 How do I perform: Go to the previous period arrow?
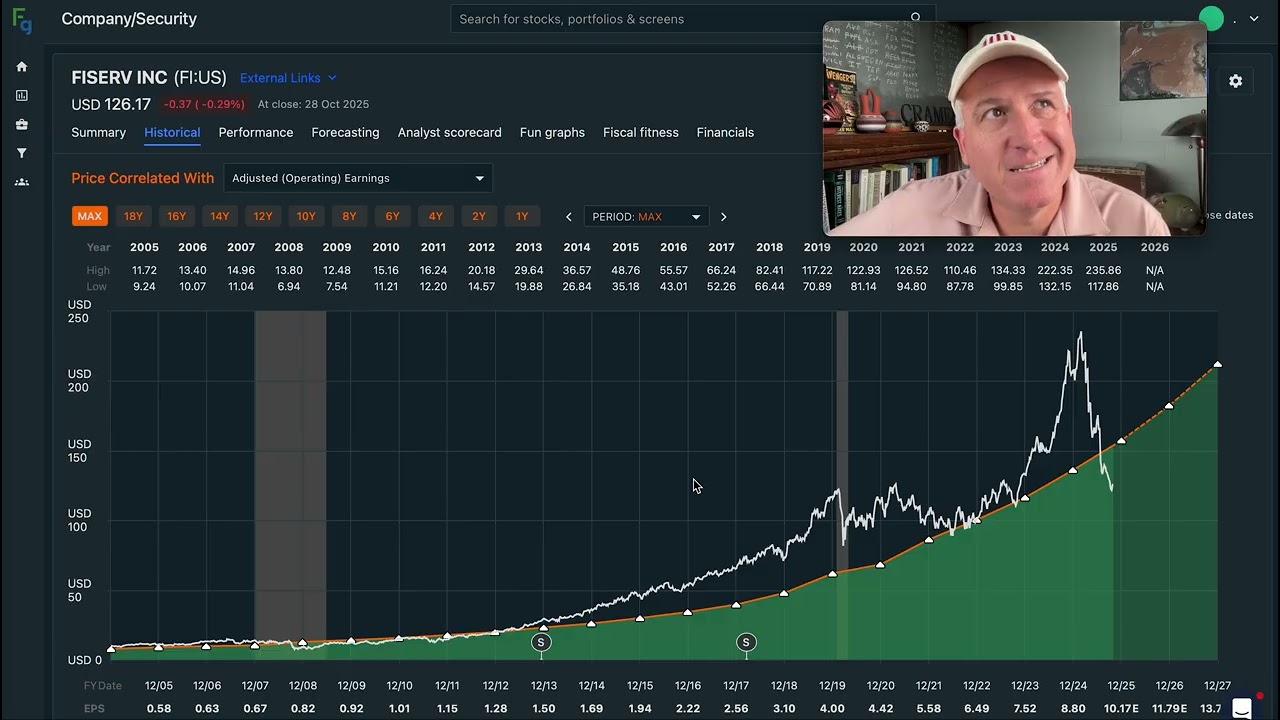click(569, 217)
